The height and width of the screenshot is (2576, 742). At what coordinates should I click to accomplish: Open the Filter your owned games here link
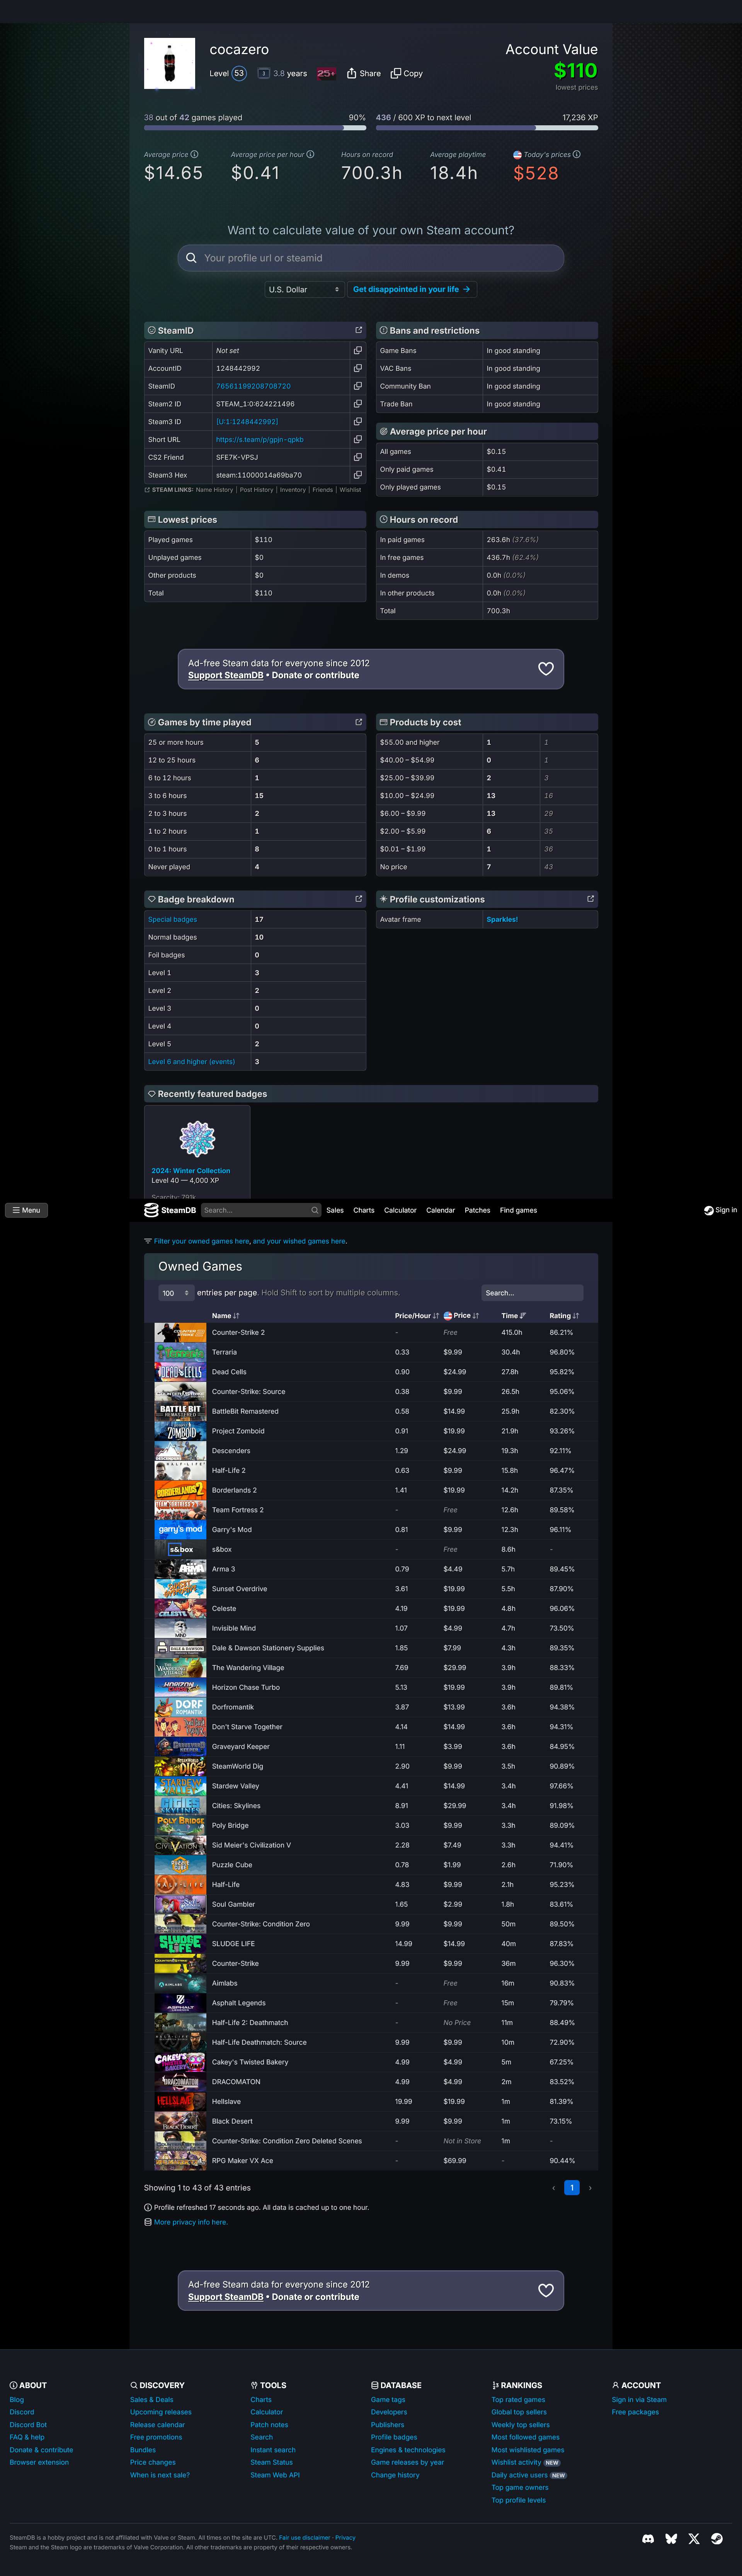tap(202, 1241)
